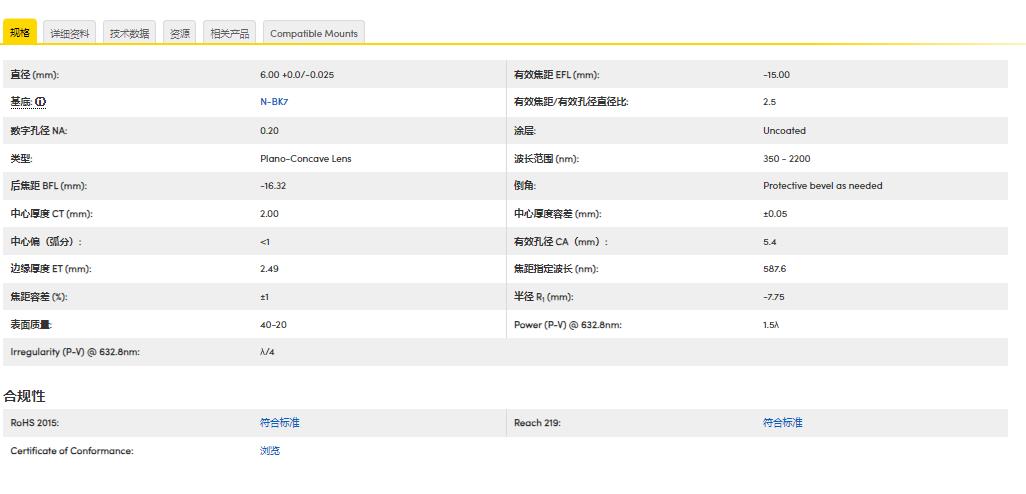The image size is (1026, 494).
Task: Click 符合标准 link for Reach 219
Action: coord(782,423)
